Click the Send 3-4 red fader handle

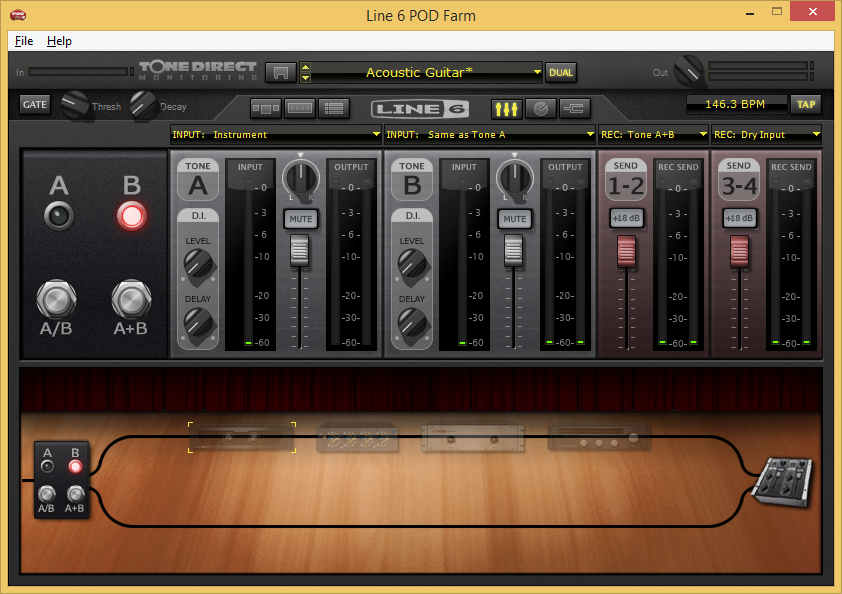click(739, 250)
